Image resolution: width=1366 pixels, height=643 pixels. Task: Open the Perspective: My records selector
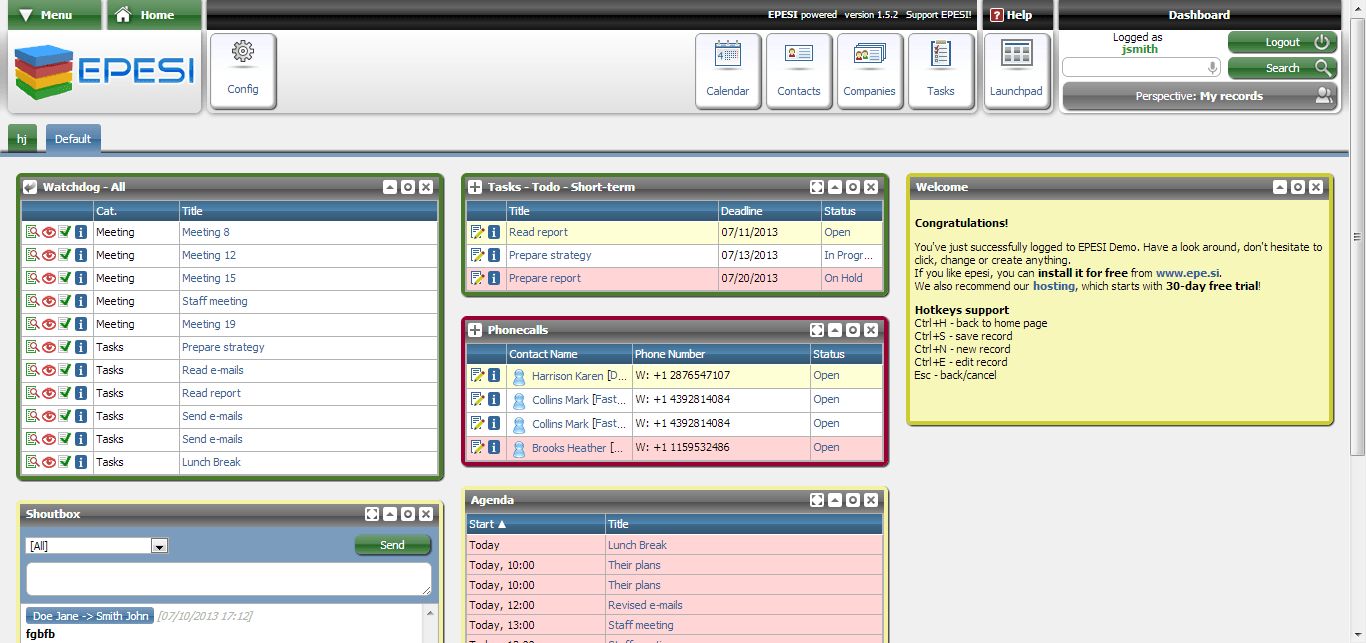[1197, 96]
